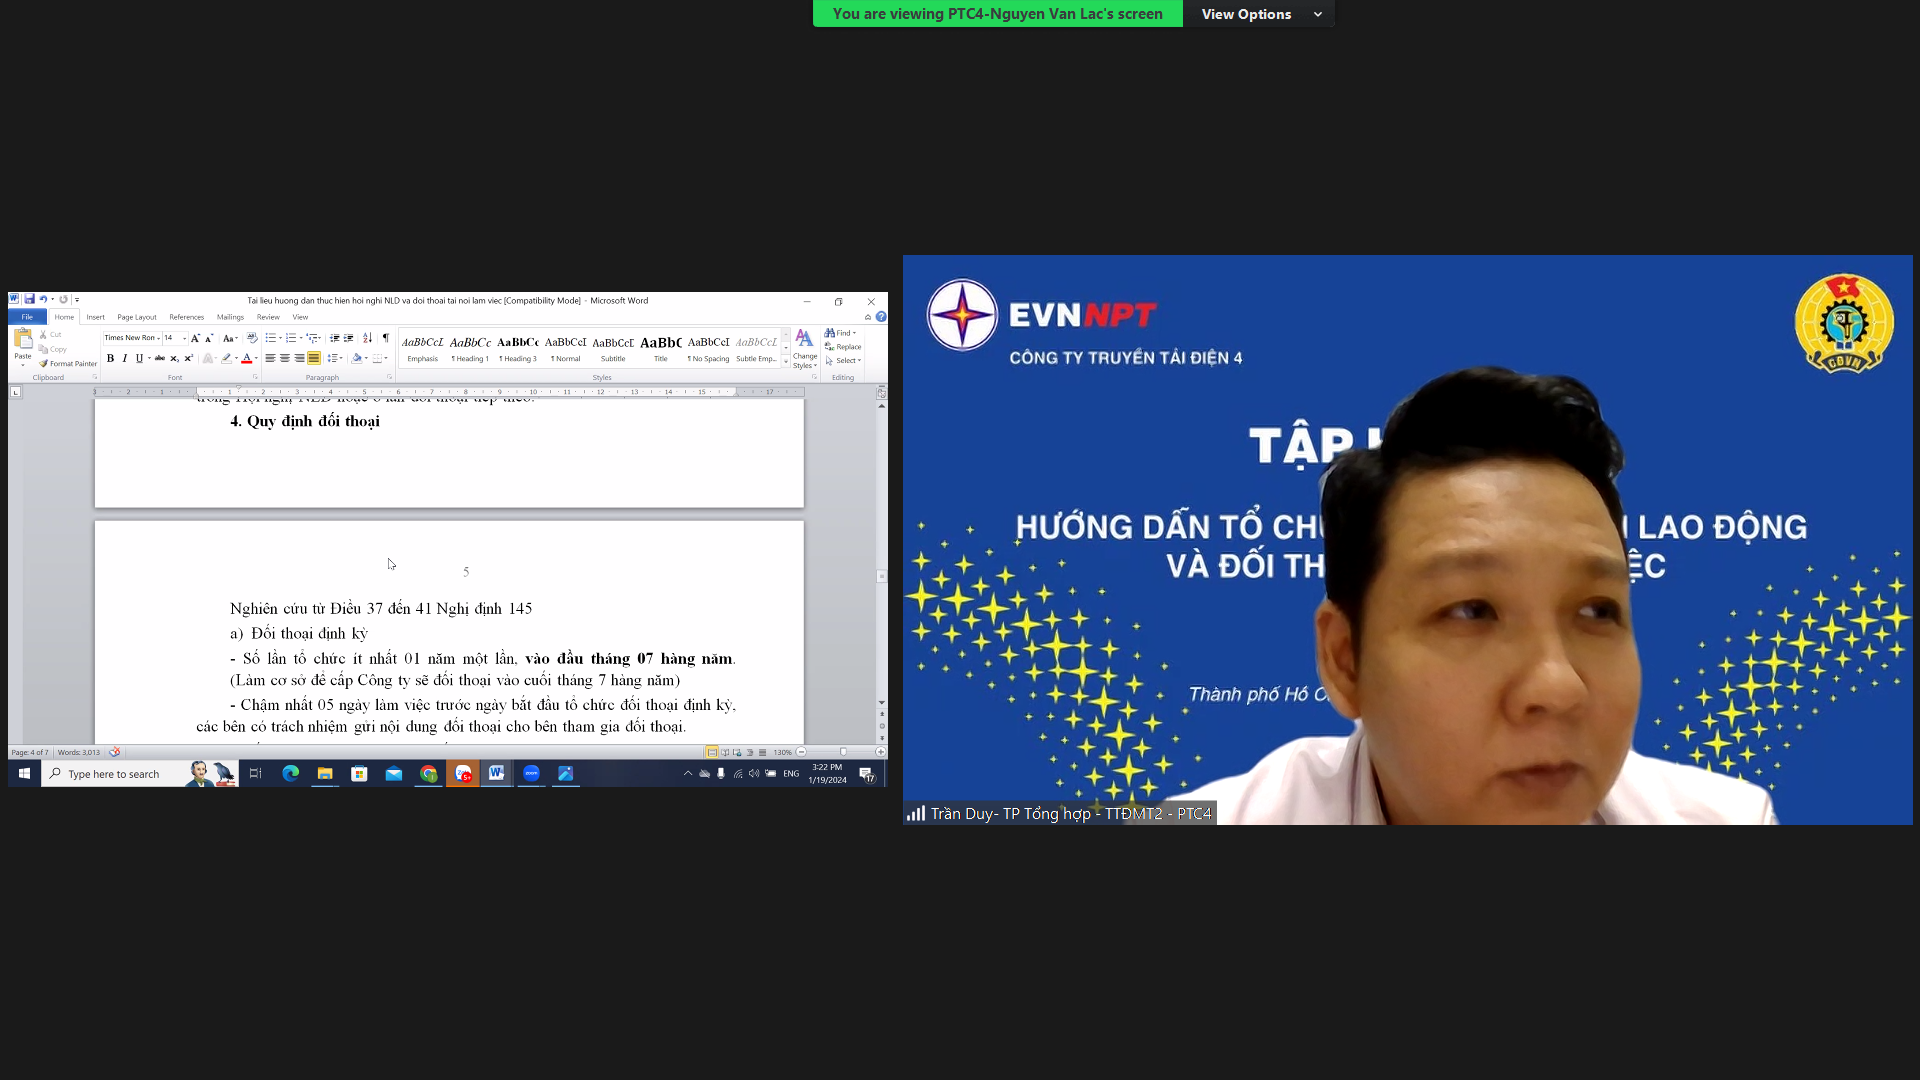Screen dimensions: 1920x1080
Task: Click the Clear Formatting icon
Action: (252, 338)
